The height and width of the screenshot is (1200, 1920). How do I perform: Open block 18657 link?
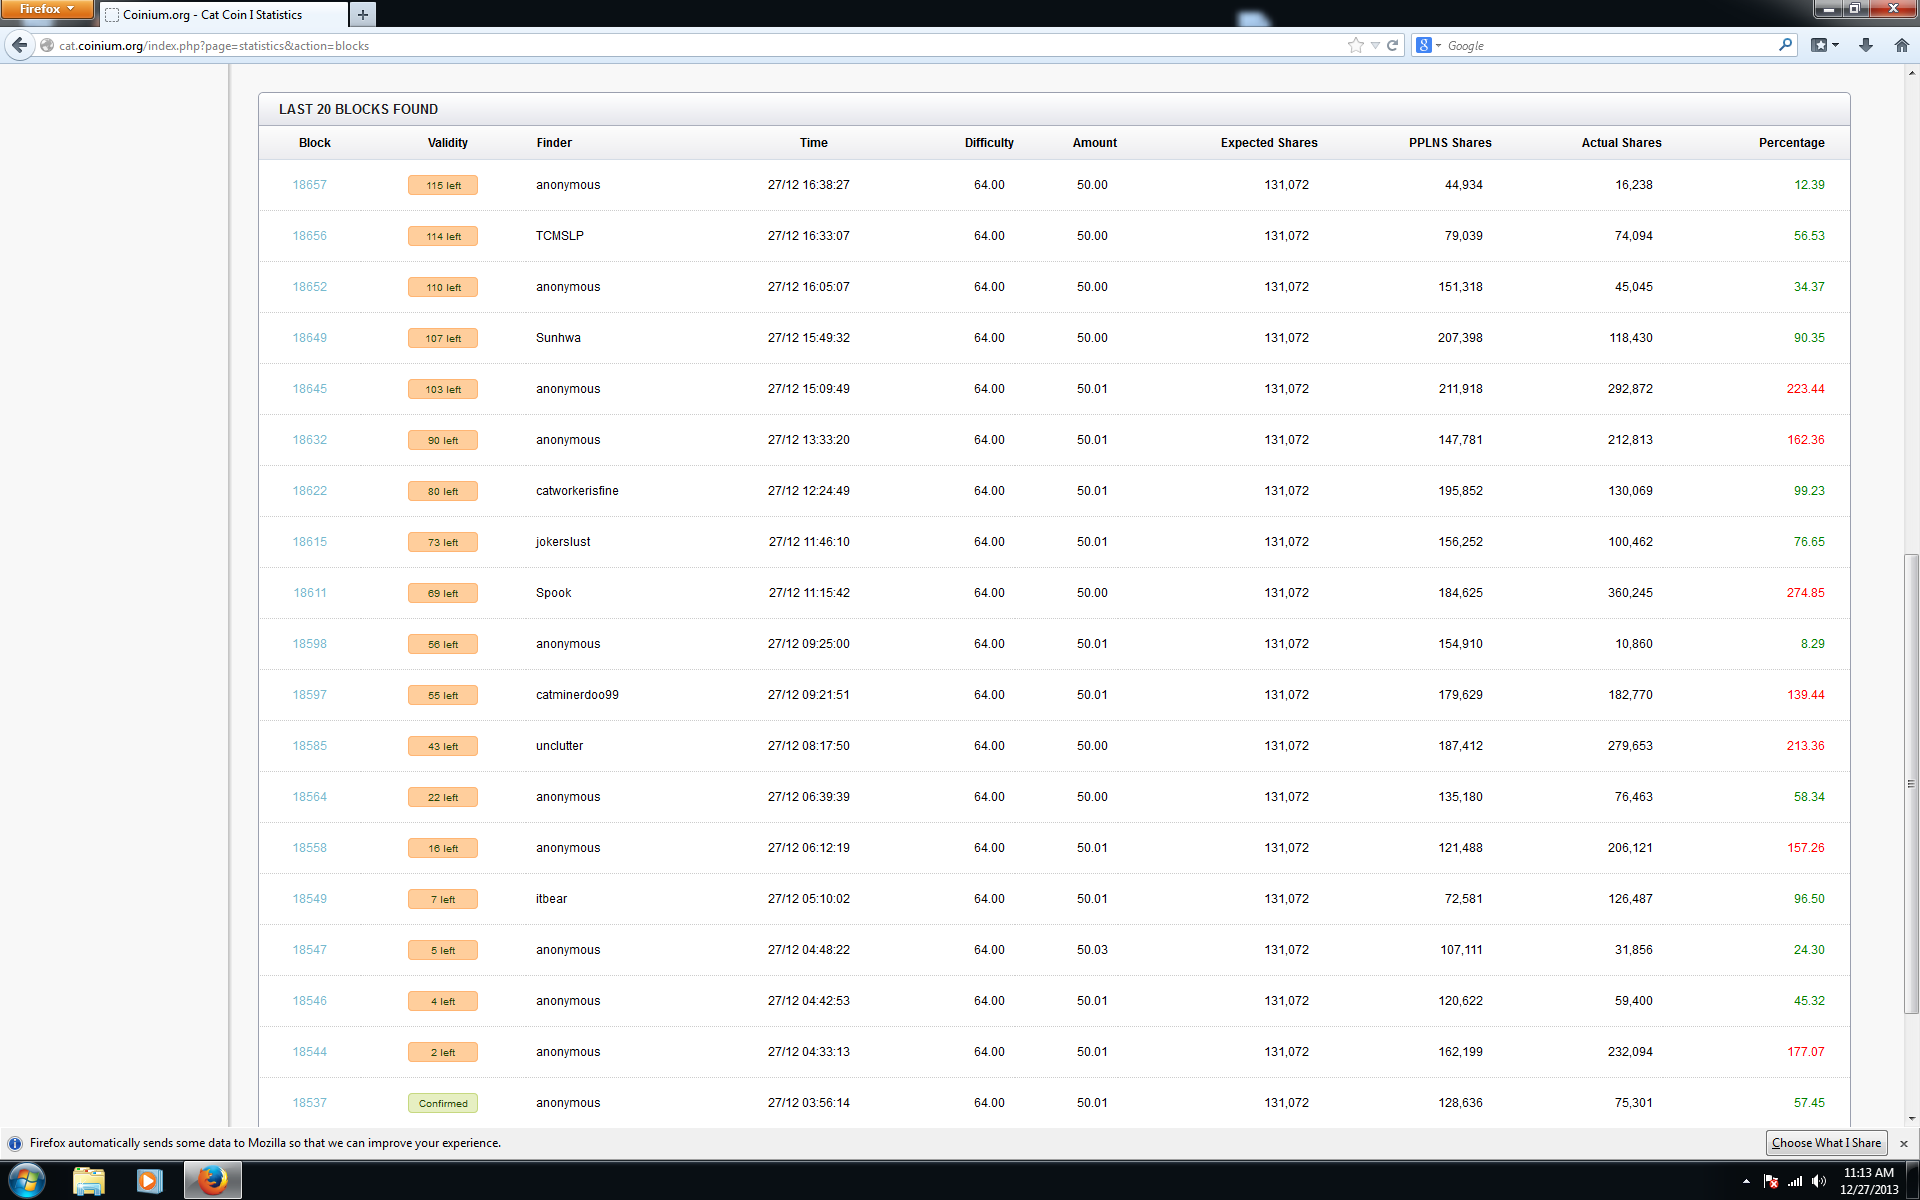(x=309, y=185)
